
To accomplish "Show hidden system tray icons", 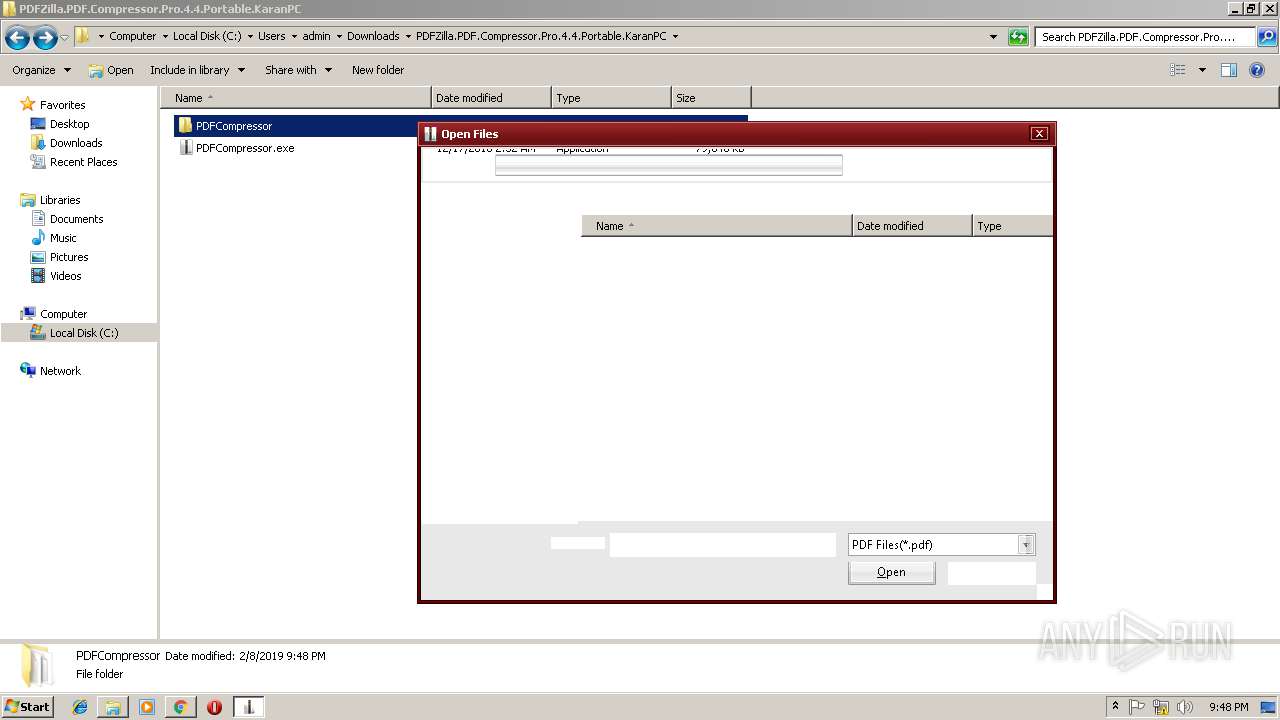I will click(1115, 707).
